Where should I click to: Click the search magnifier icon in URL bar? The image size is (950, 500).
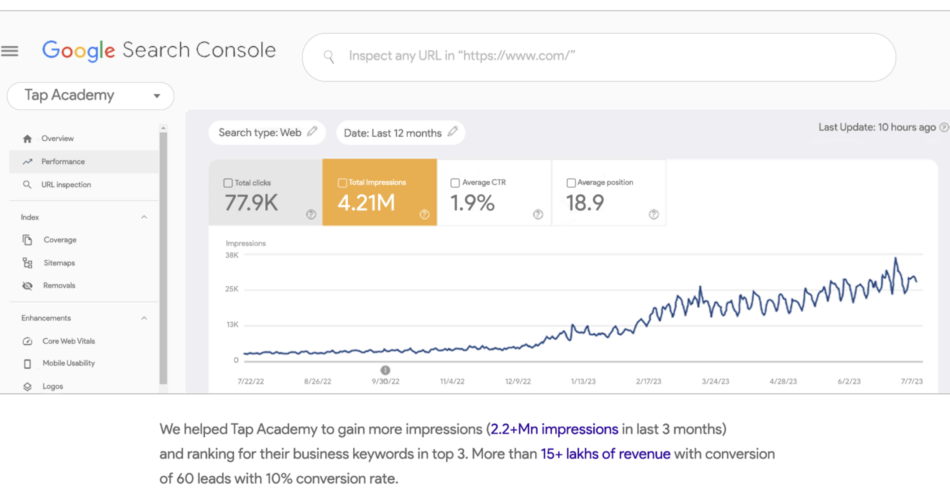(329, 57)
